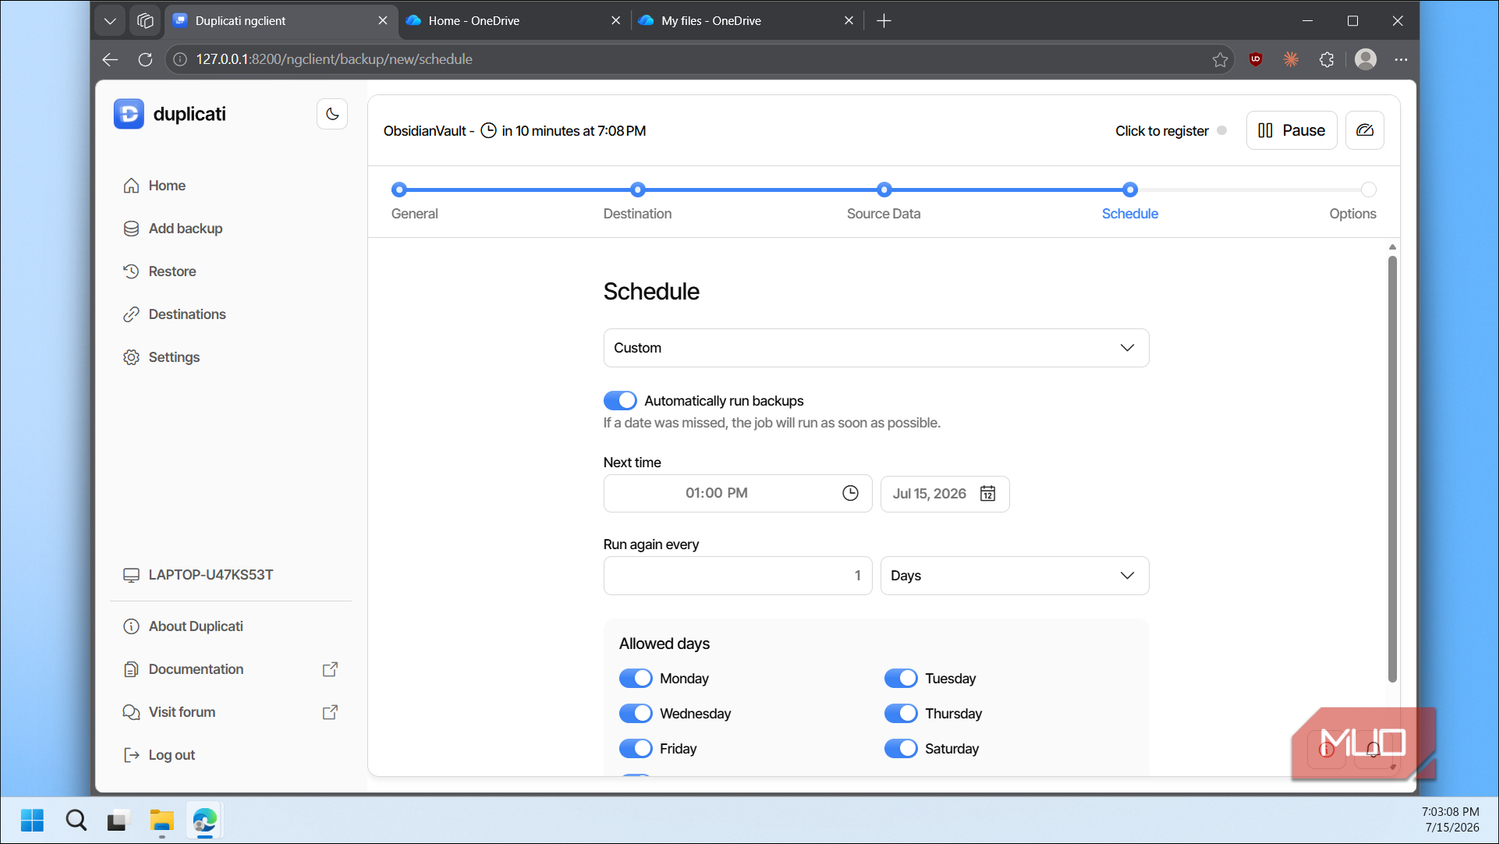The width and height of the screenshot is (1499, 844).
Task: Toggle Friday allowed day
Action: click(x=636, y=749)
